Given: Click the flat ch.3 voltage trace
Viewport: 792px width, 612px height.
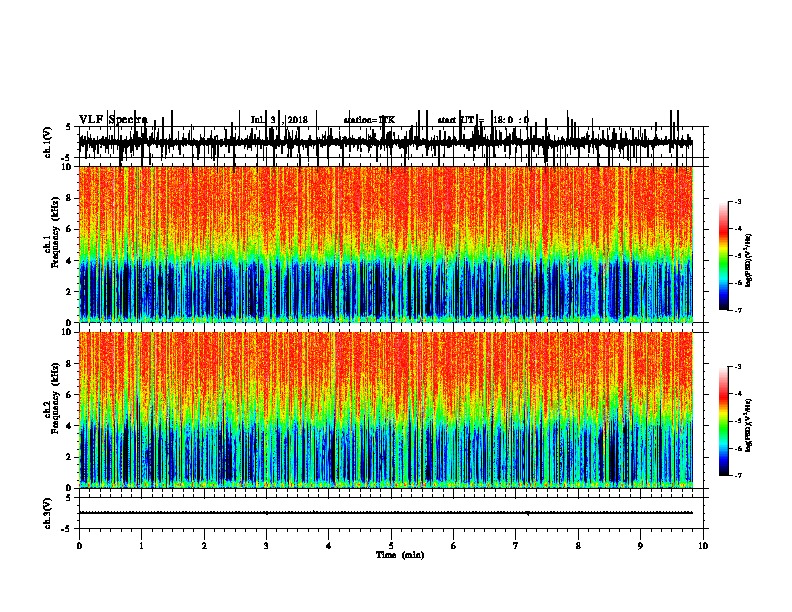Looking at the screenshot, I should point(386,513).
